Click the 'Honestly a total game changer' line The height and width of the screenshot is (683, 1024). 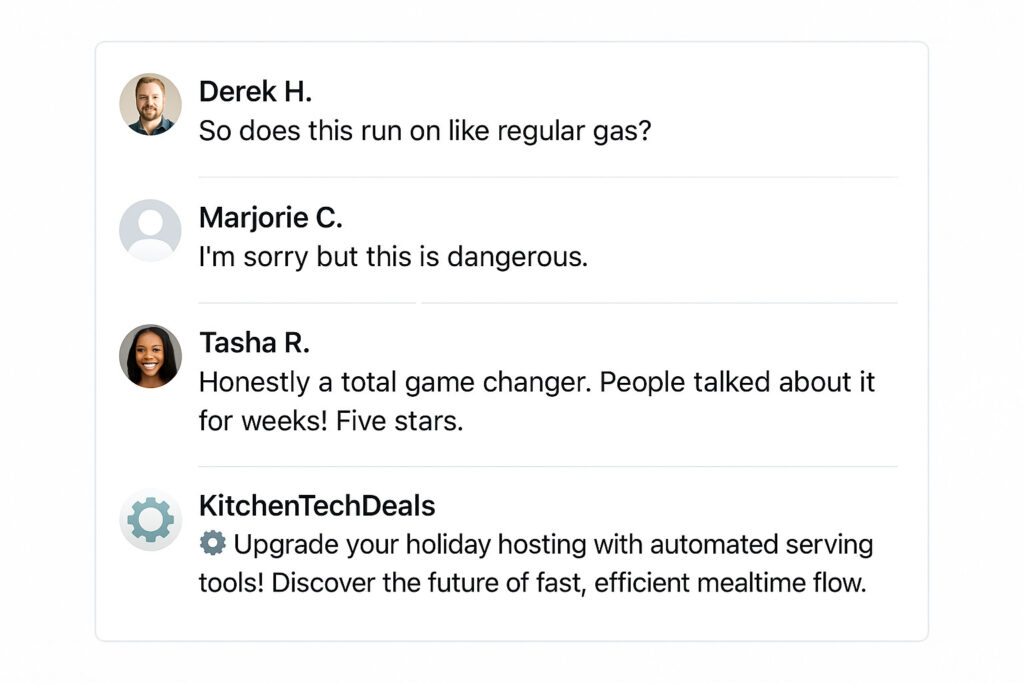pos(537,382)
